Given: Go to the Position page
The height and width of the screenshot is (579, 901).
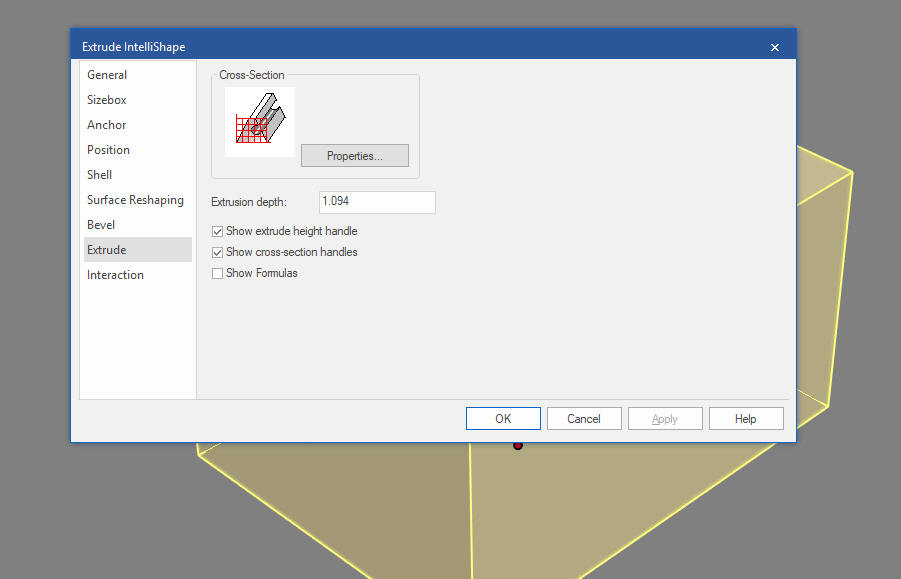Looking at the screenshot, I should [x=137, y=150].
